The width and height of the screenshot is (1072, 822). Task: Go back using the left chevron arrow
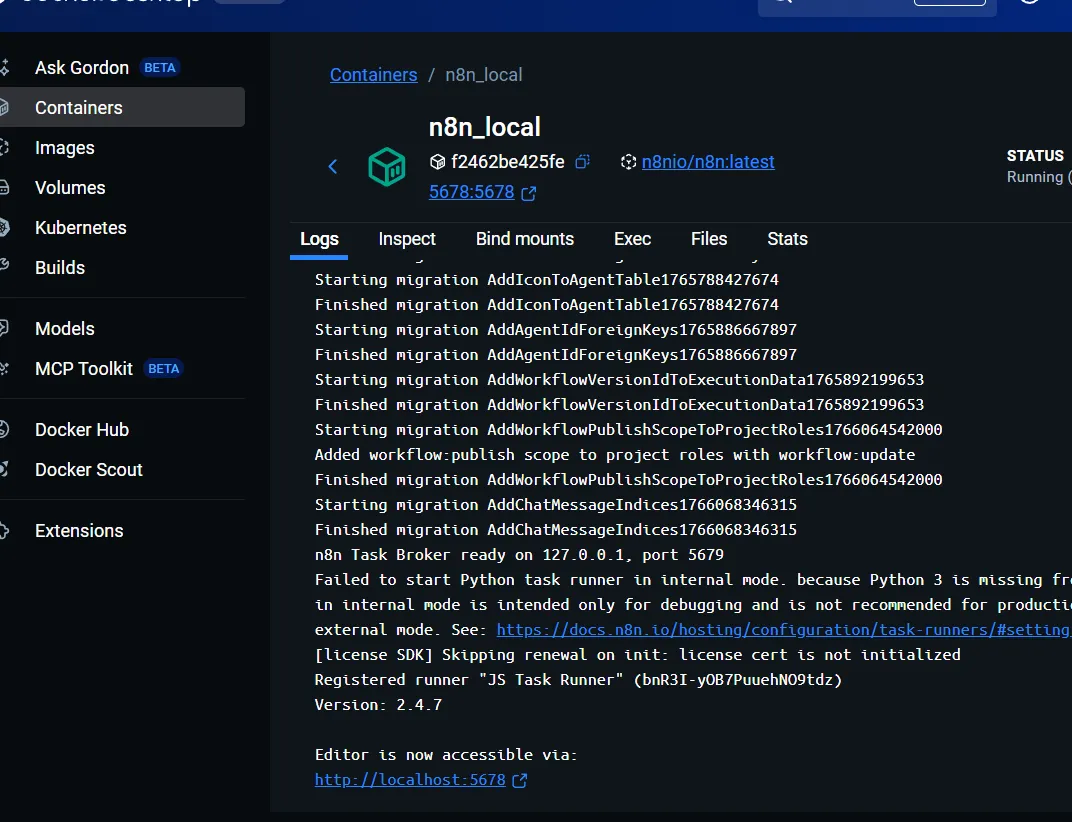tap(333, 166)
